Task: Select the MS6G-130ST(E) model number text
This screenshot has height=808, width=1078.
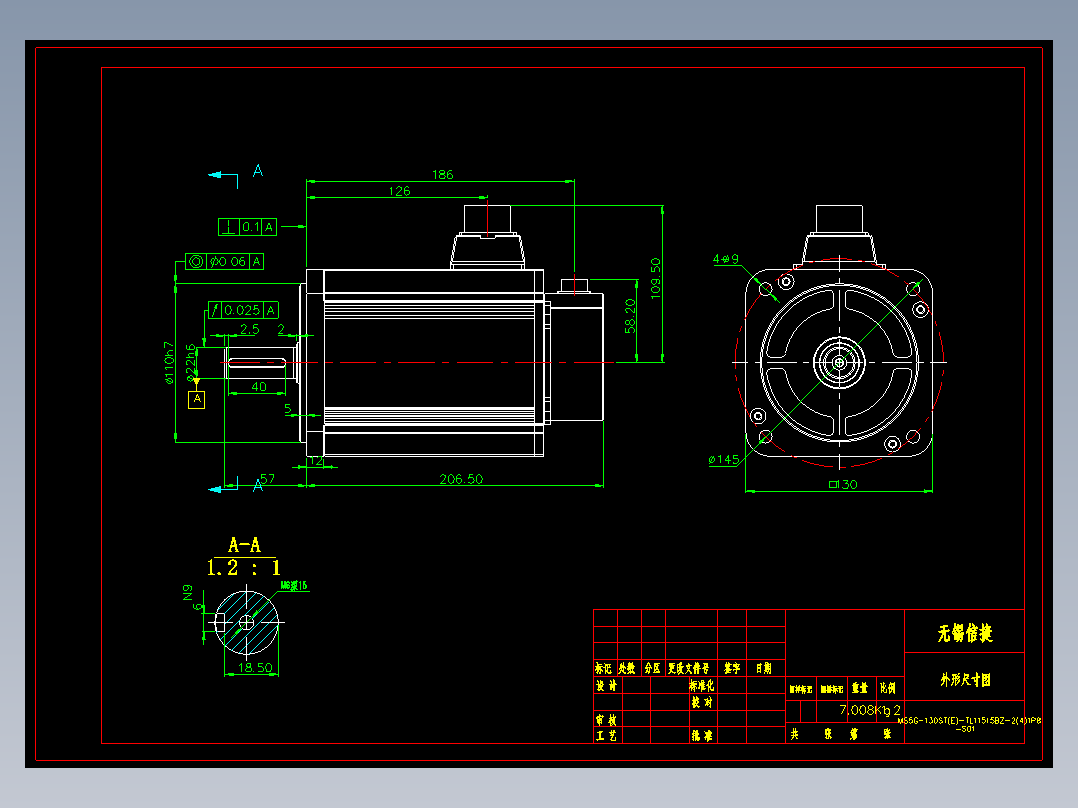Action: [x=969, y=724]
